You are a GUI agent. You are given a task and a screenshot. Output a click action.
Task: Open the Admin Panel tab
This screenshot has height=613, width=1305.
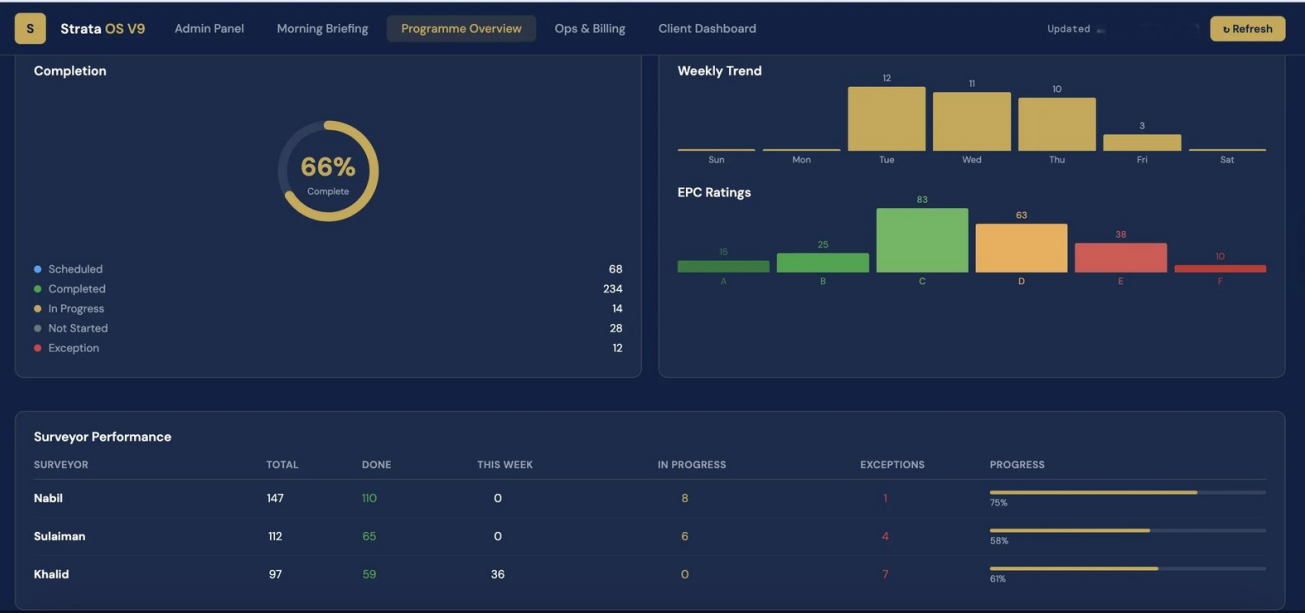click(x=209, y=29)
